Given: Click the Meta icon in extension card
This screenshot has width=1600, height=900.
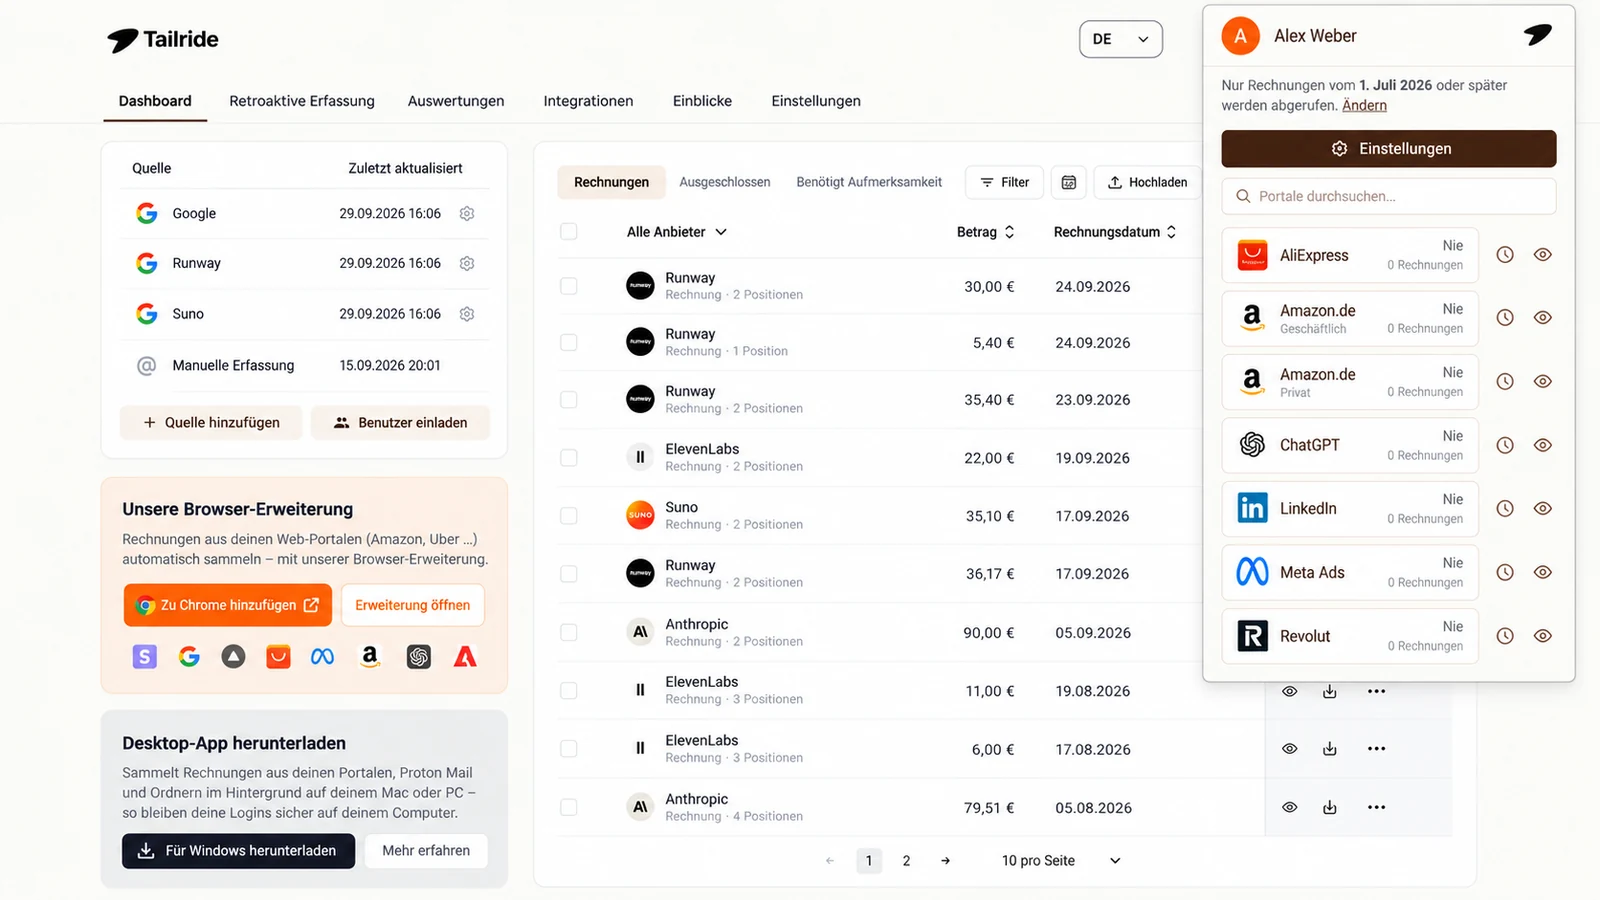Looking at the screenshot, I should [322, 657].
